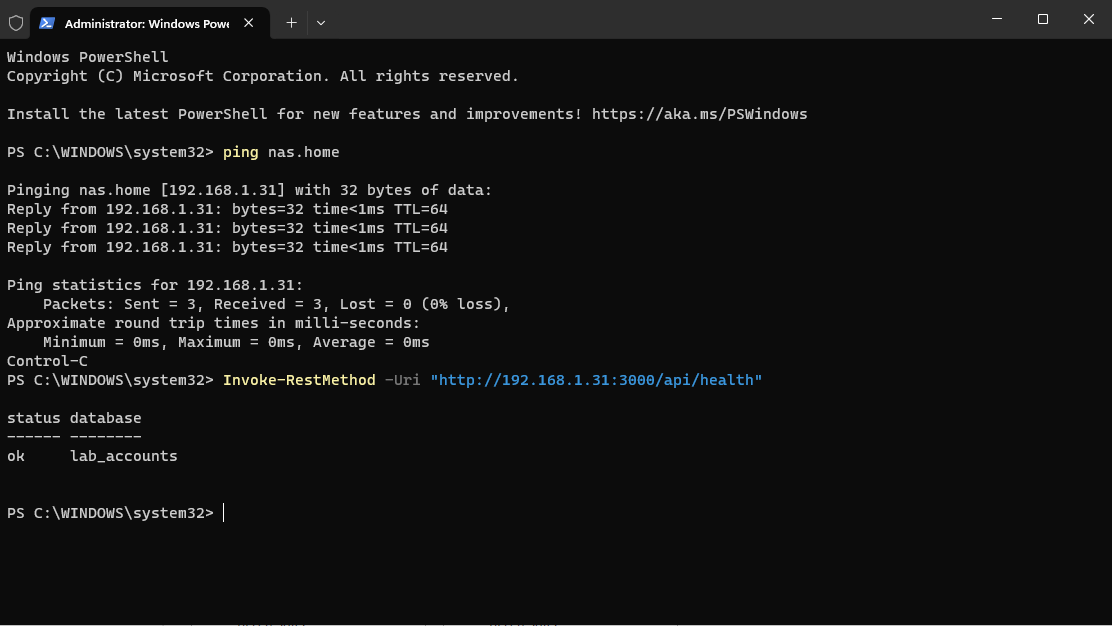Expand the new tab profiles dropdown
The width and height of the screenshot is (1112, 626).
321,23
